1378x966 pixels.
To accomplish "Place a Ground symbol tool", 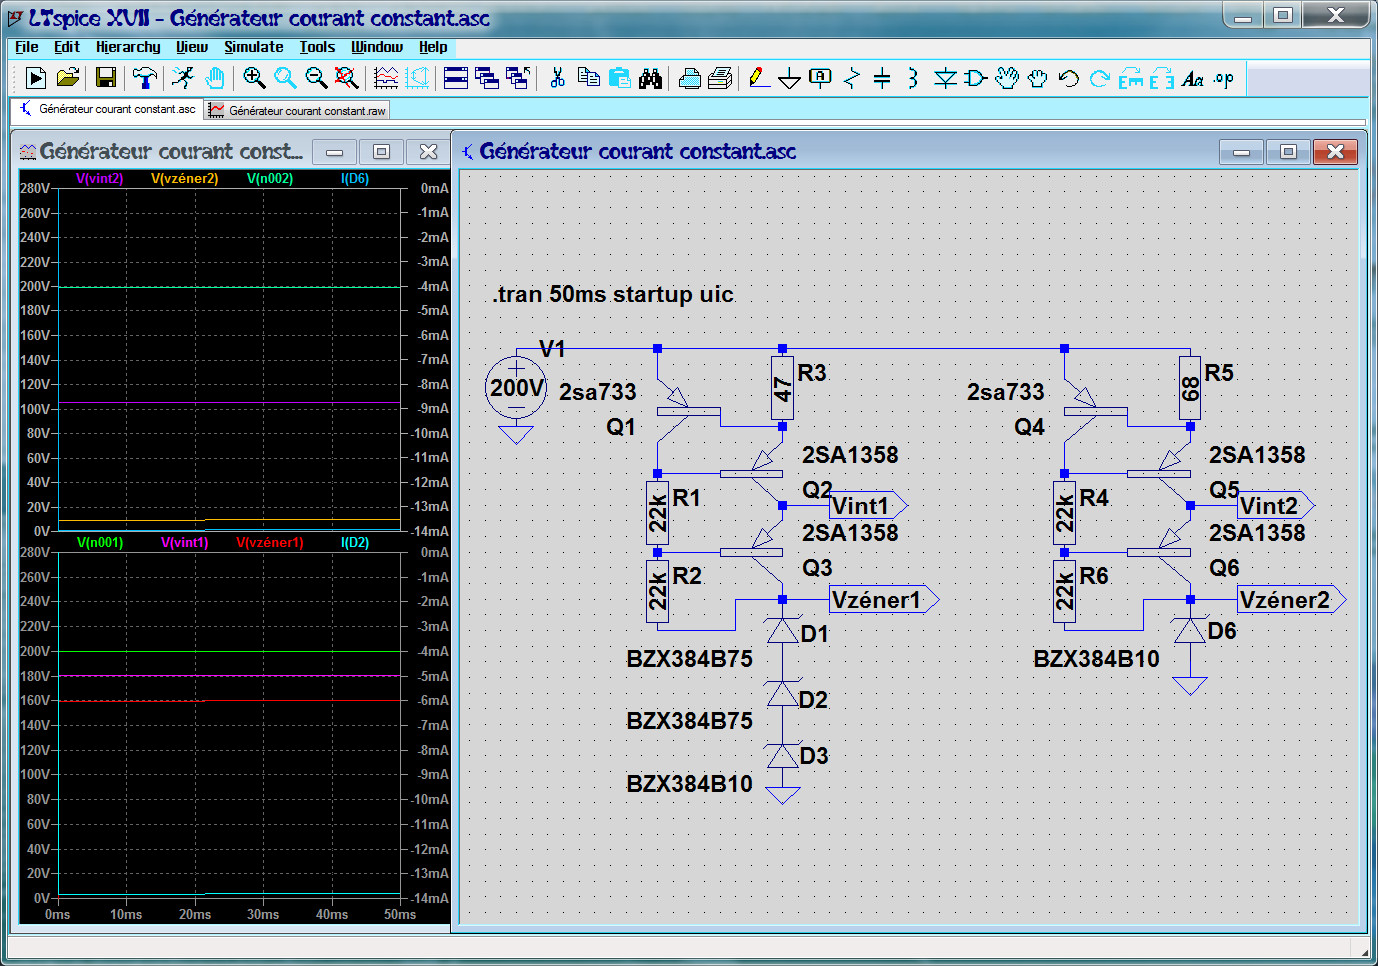I will [x=789, y=78].
